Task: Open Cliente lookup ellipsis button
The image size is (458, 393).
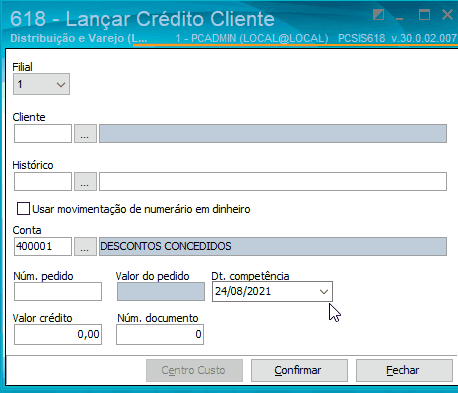Action: pyautogui.click(x=85, y=133)
